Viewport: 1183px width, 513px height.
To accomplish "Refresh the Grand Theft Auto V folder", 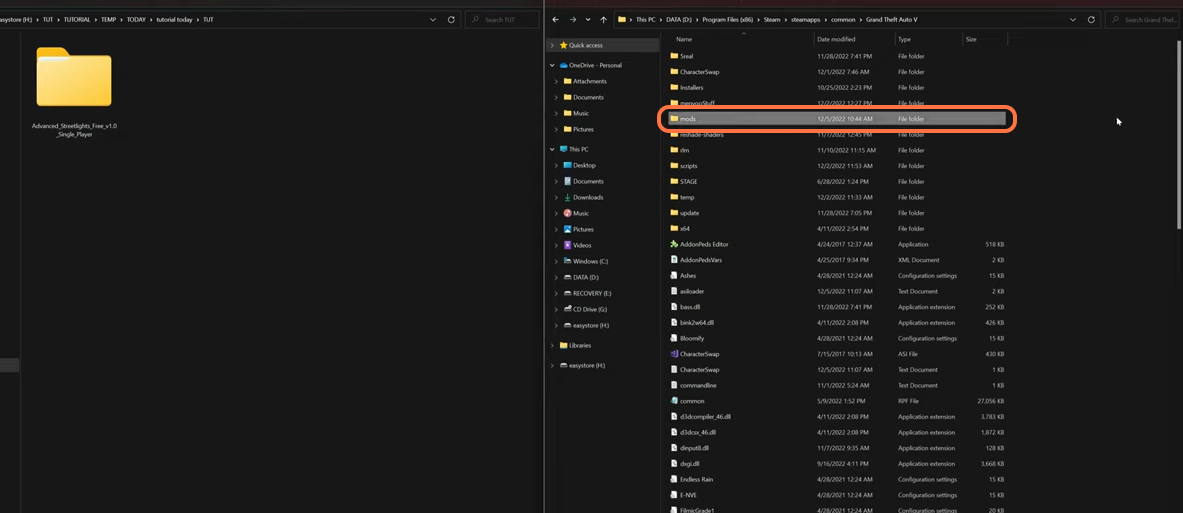I will (x=1091, y=19).
